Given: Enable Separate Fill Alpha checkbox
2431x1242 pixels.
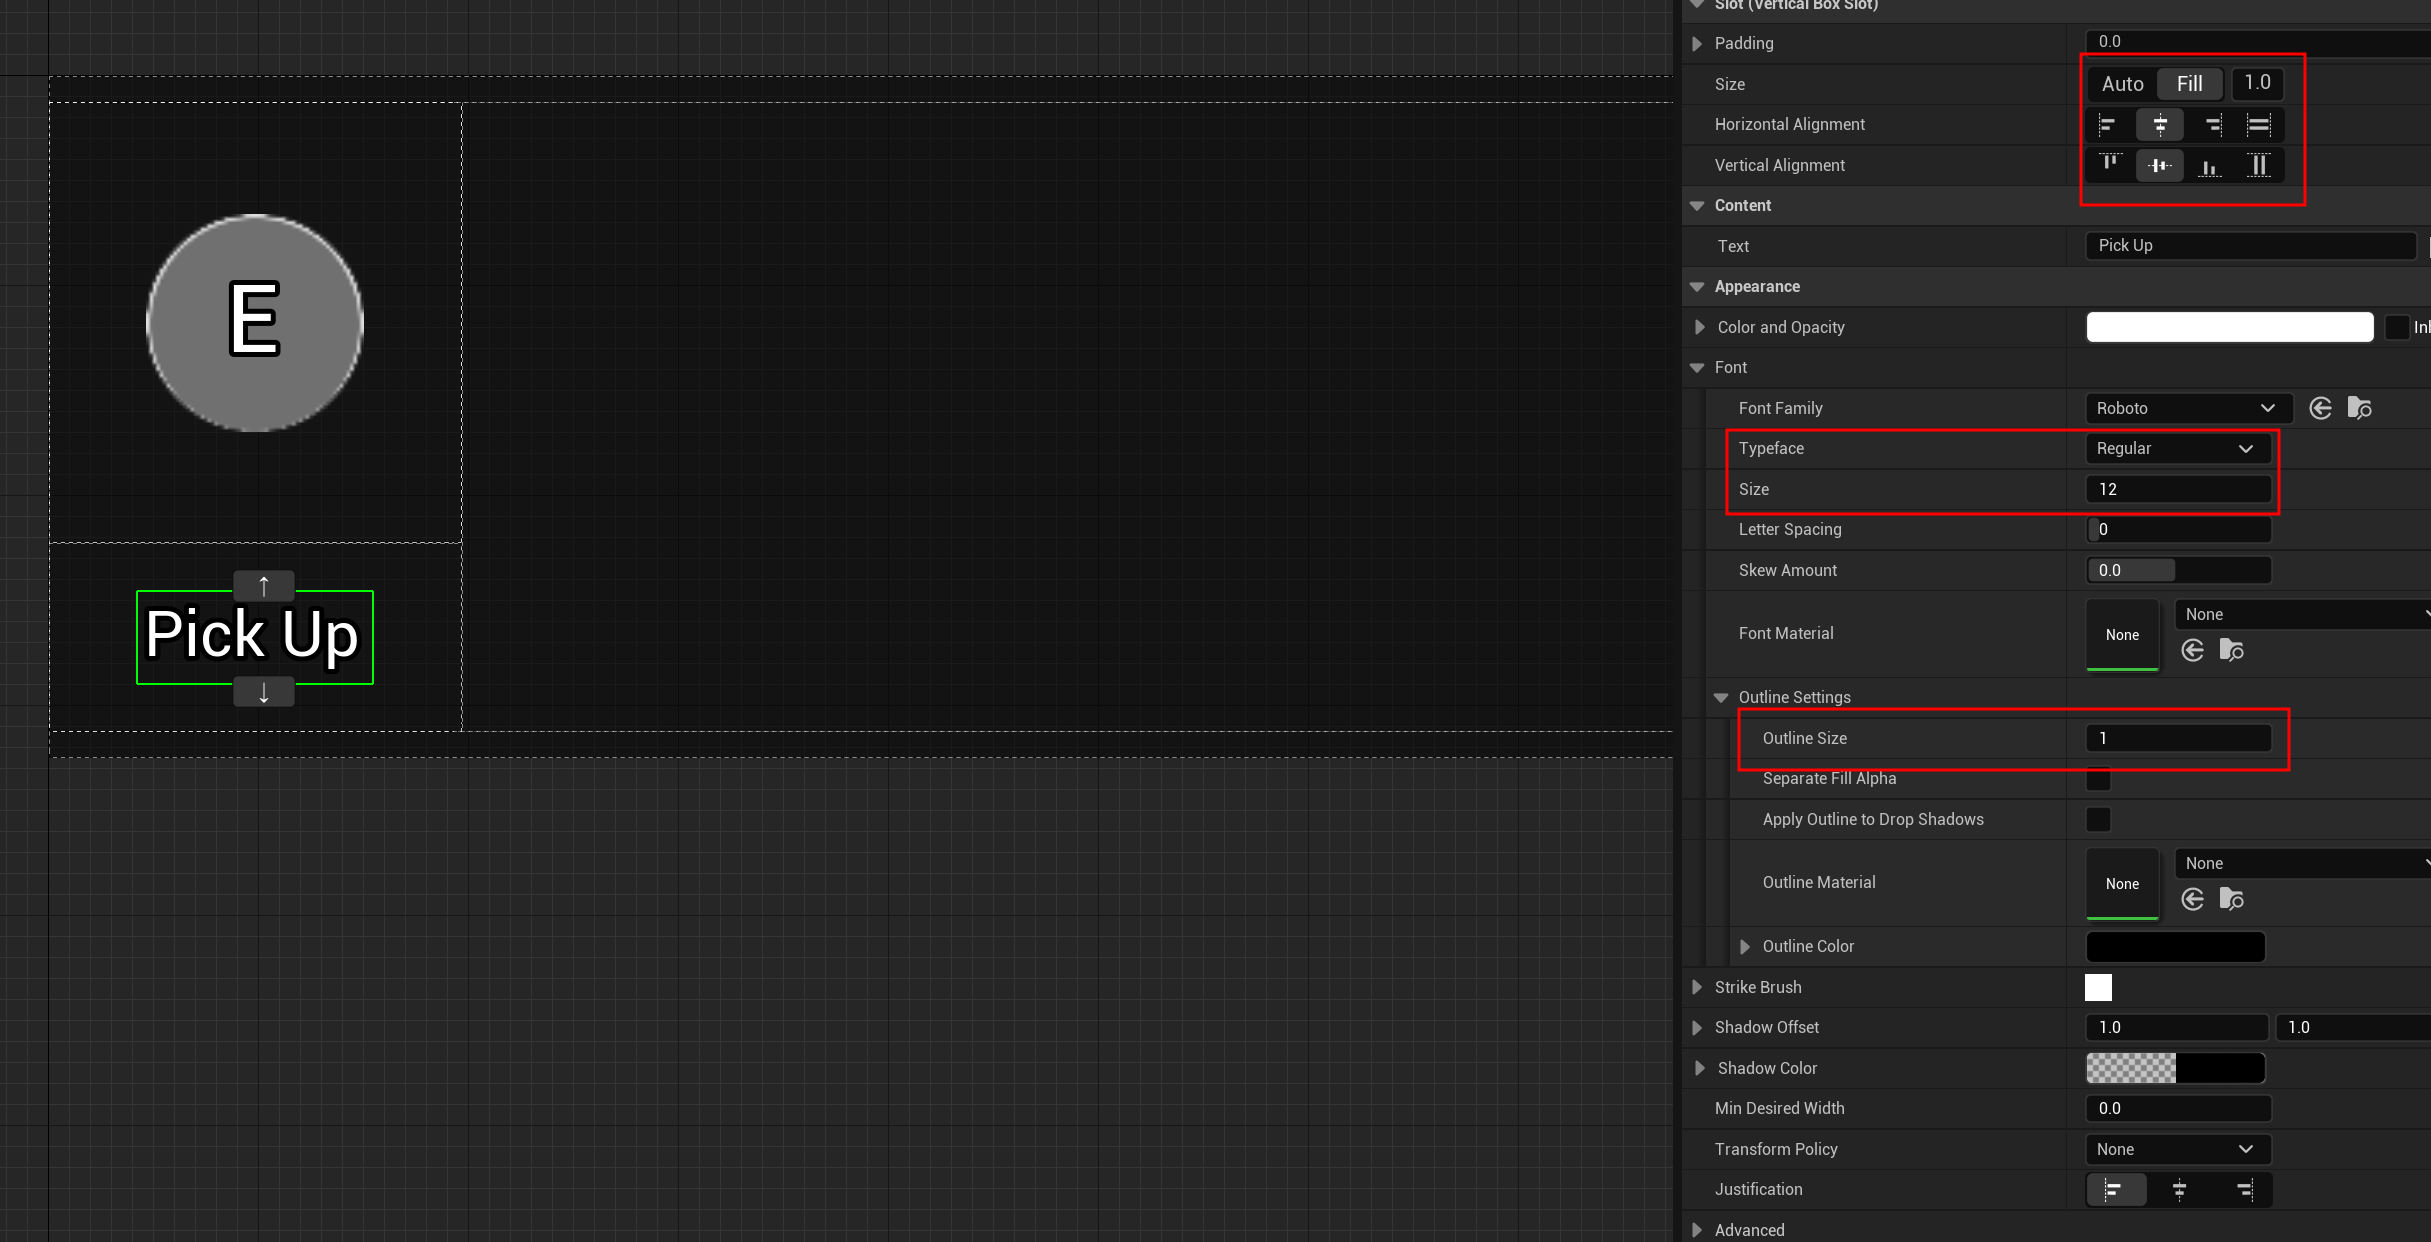Looking at the screenshot, I should (2098, 779).
